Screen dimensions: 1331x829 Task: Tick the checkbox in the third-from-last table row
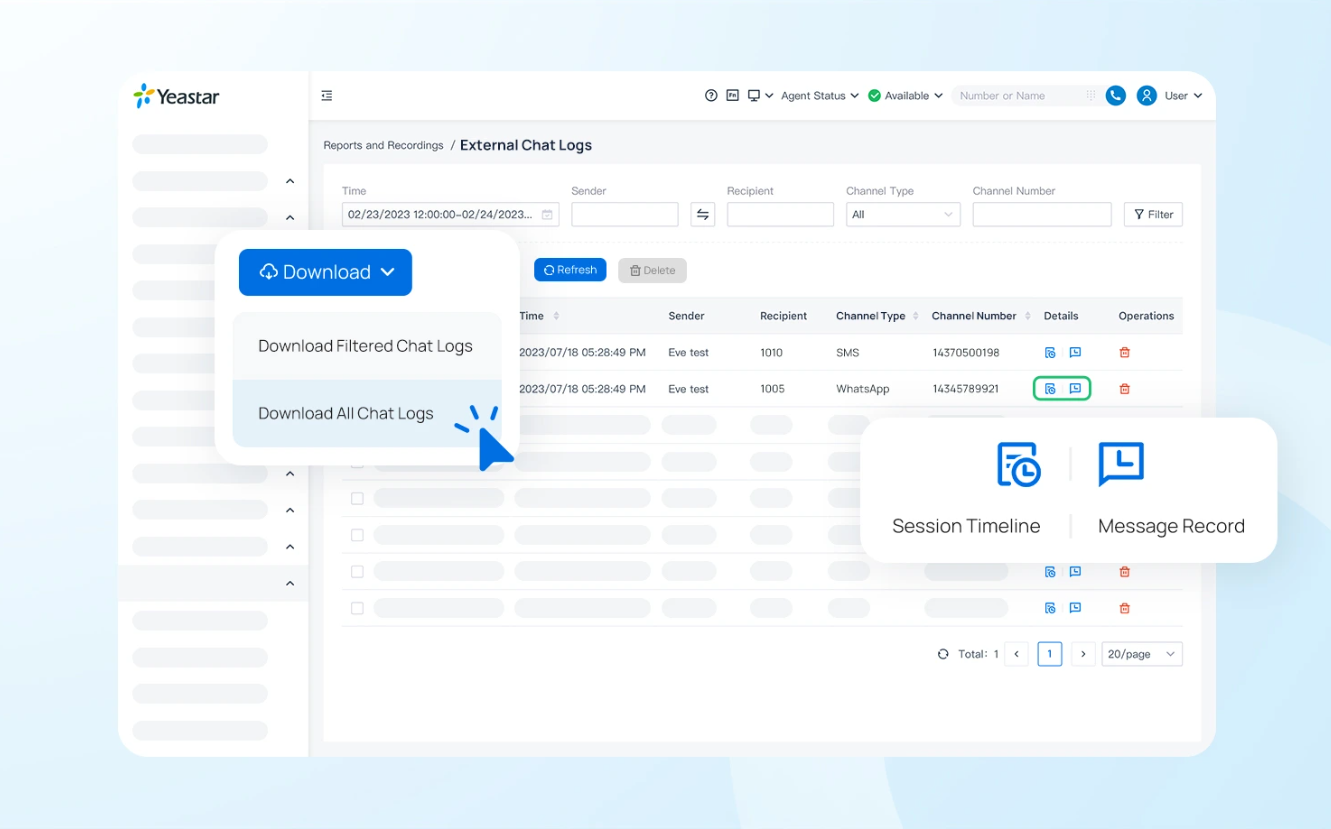click(357, 535)
